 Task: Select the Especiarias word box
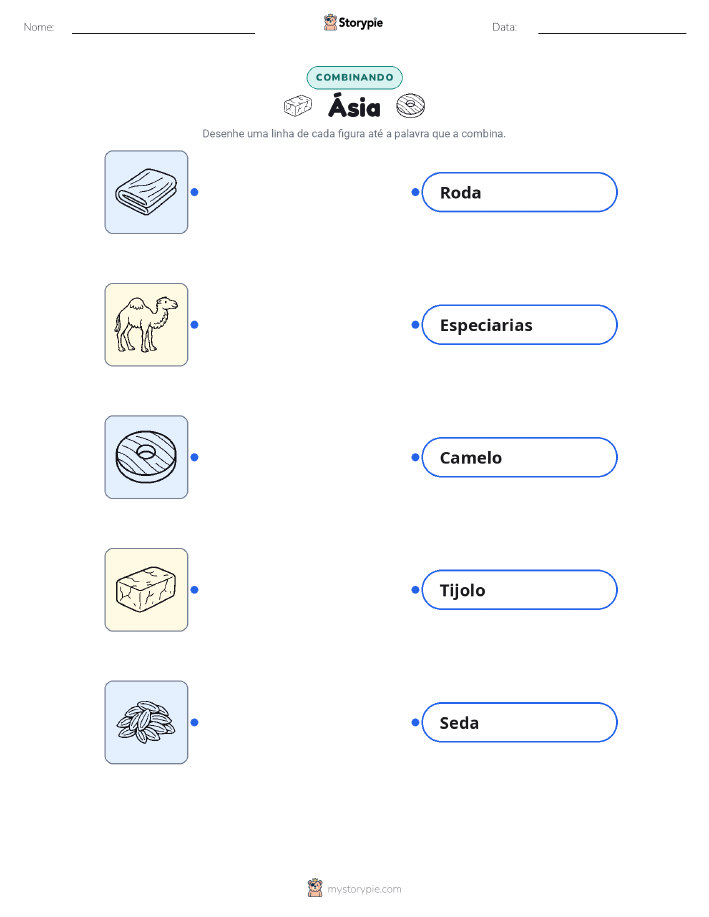(x=519, y=325)
